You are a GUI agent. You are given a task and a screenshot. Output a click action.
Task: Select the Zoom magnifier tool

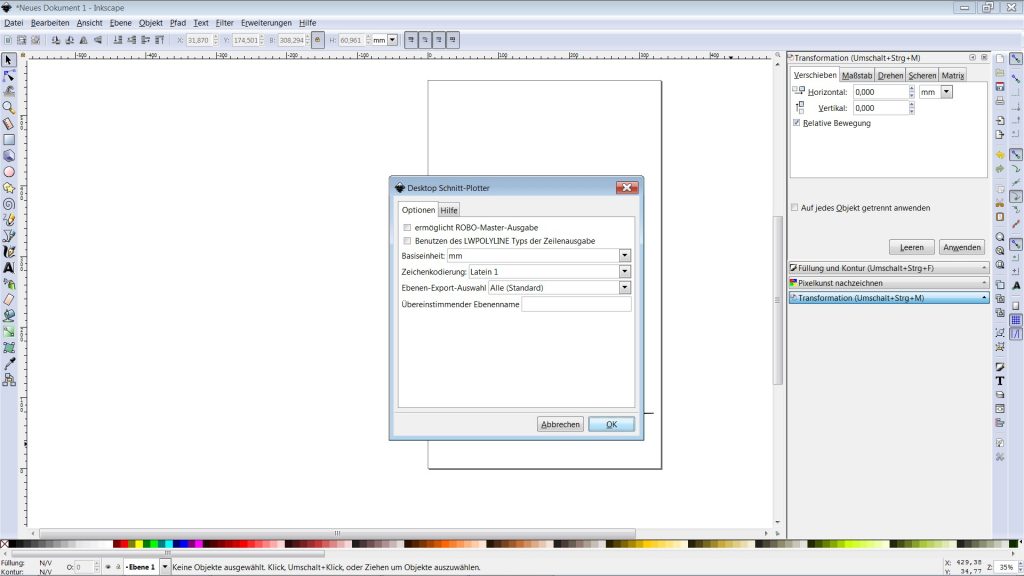coord(9,107)
